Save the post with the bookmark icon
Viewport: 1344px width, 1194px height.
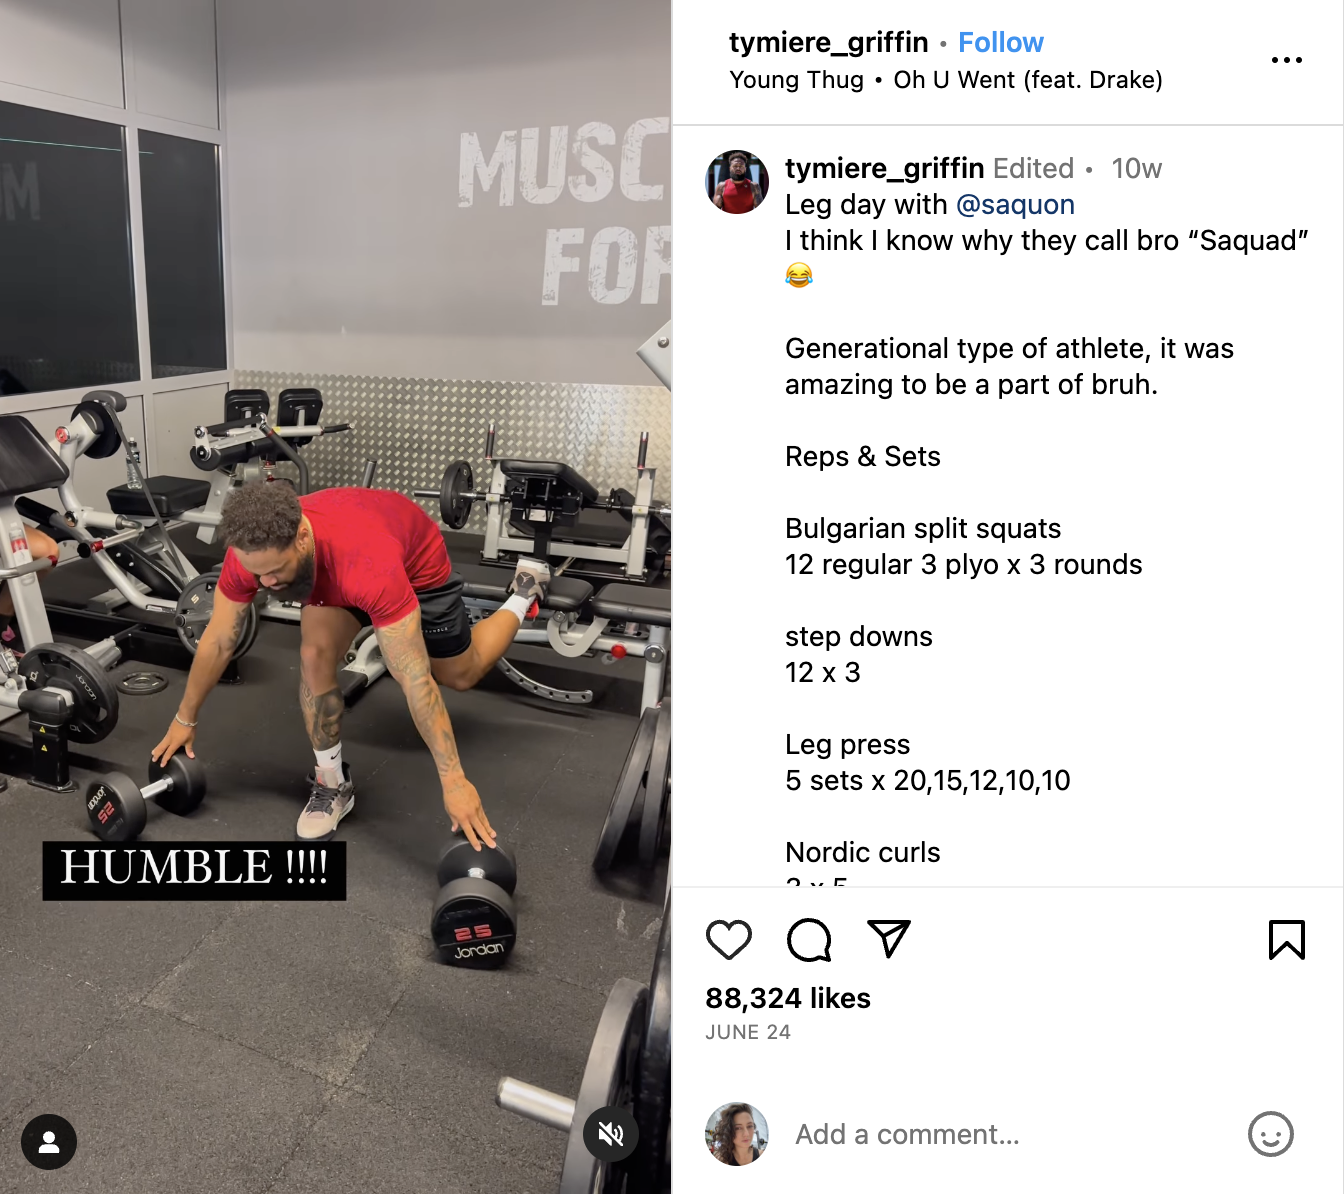1287,940
